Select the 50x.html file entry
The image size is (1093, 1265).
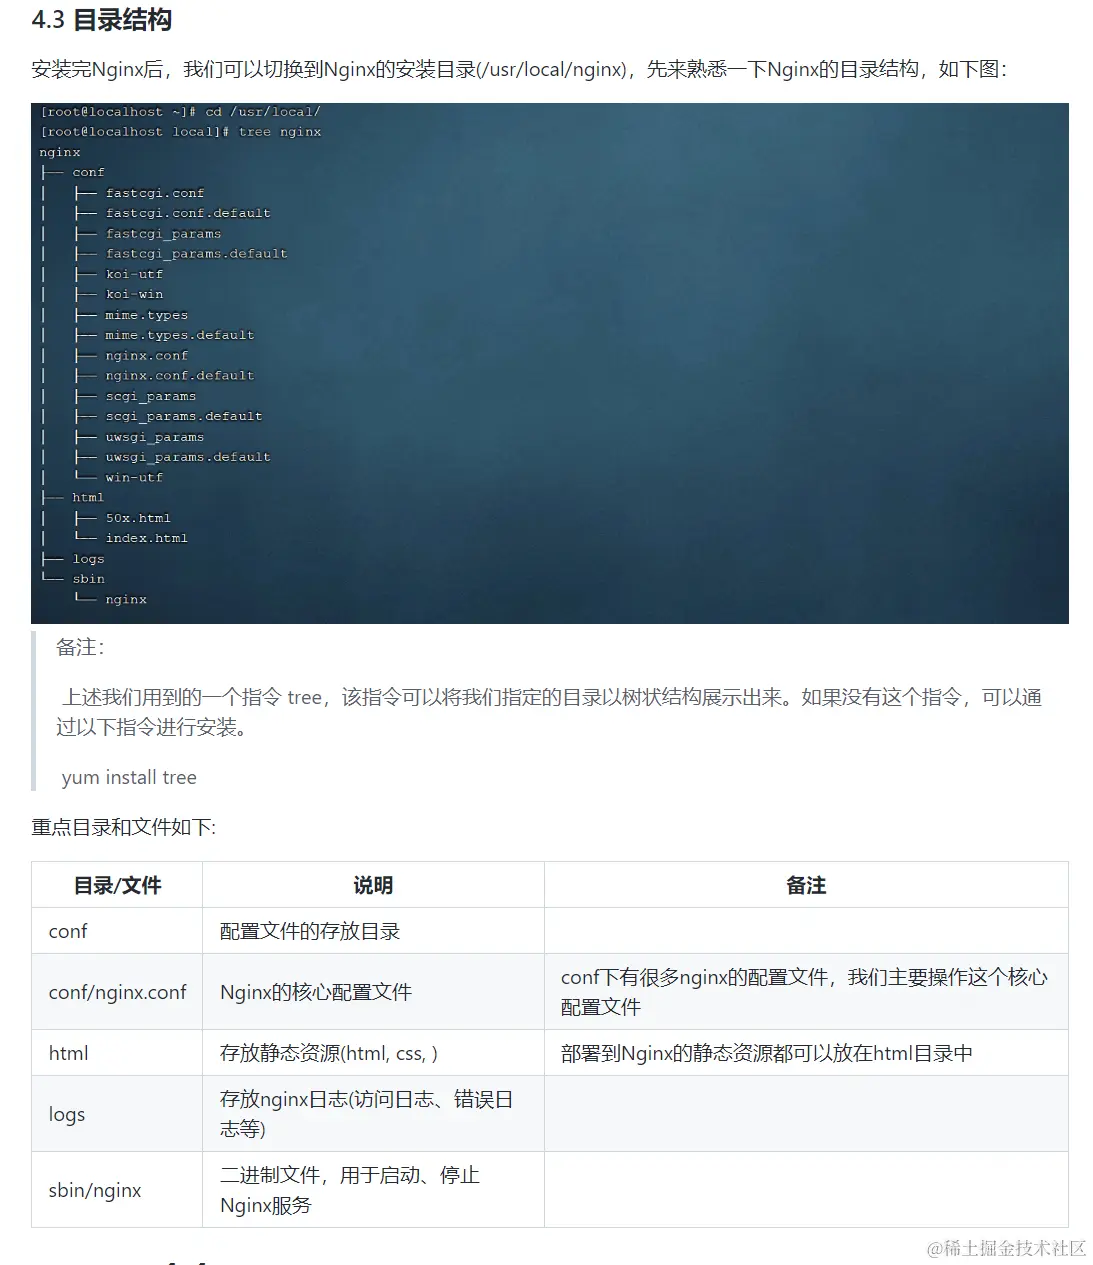coord(138,517)
